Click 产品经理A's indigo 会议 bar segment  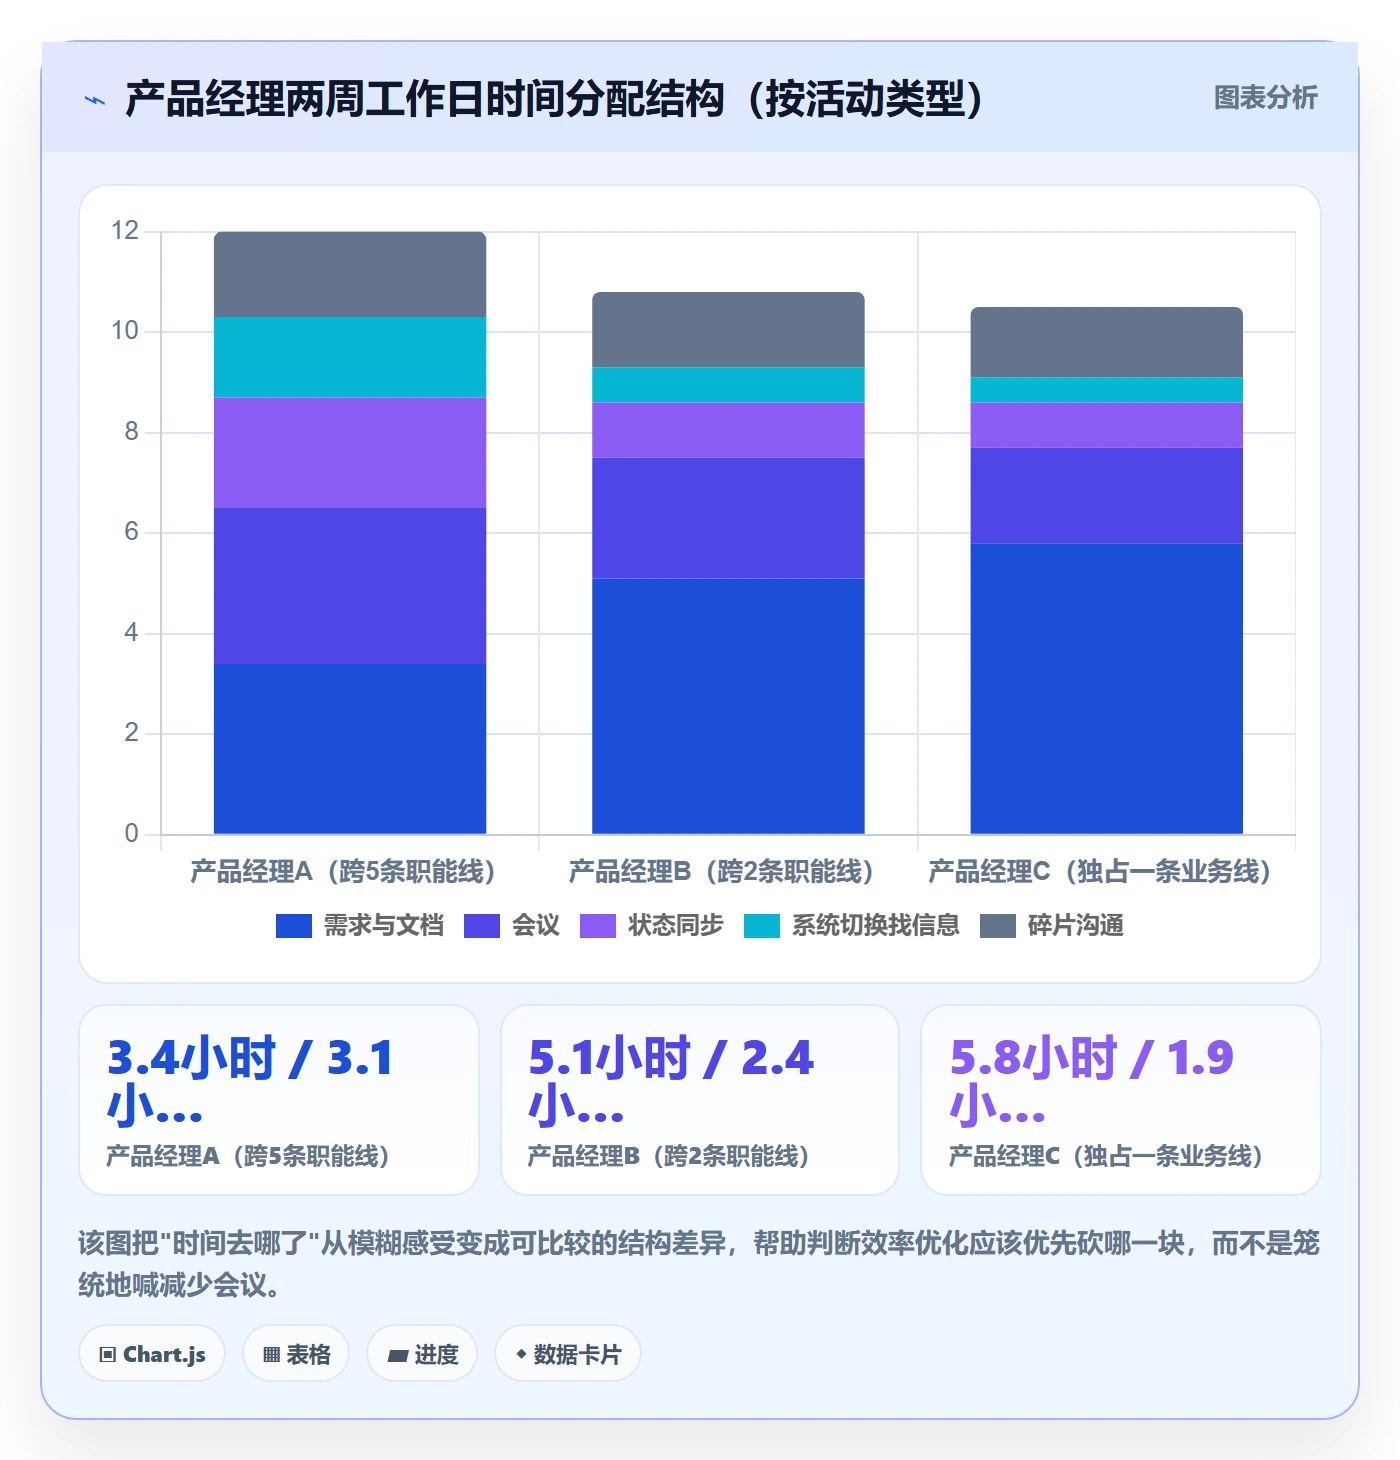tap(350, 586)
